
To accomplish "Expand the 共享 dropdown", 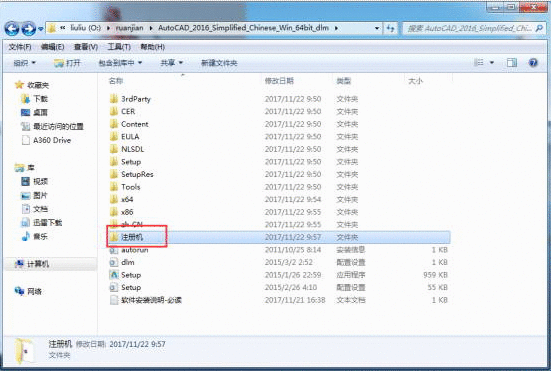I will (171, 63).
